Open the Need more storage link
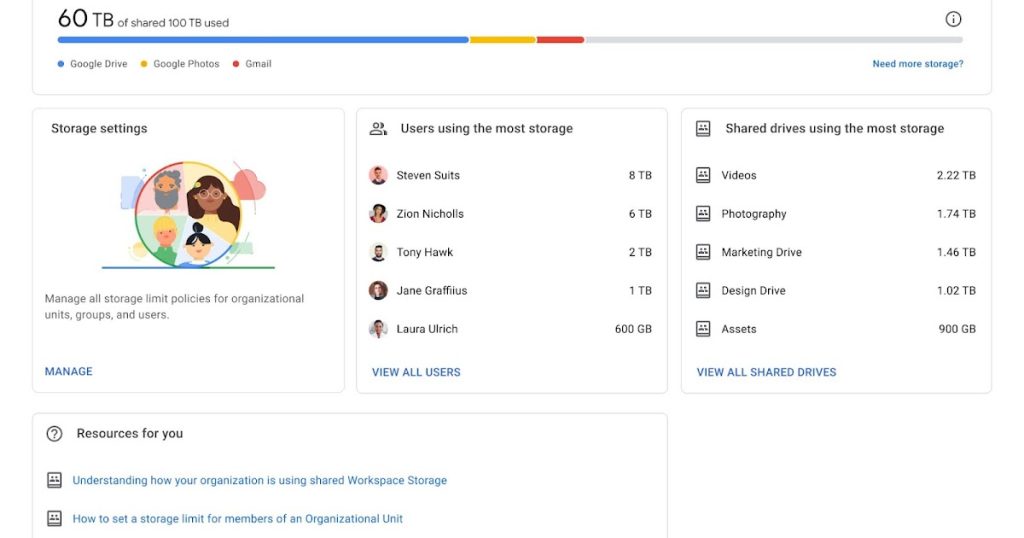This screenshot has height=538, width=1024. tap(917, 64)
